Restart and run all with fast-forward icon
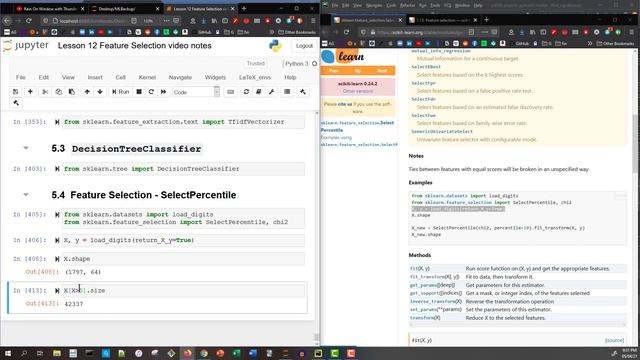Viewport: 640px width, 360px height. pyautogui.click(x=164, y=92)
